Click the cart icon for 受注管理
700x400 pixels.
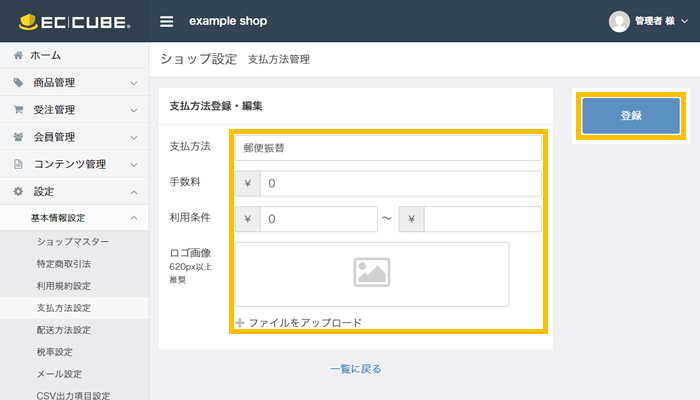tap(18, 110)
